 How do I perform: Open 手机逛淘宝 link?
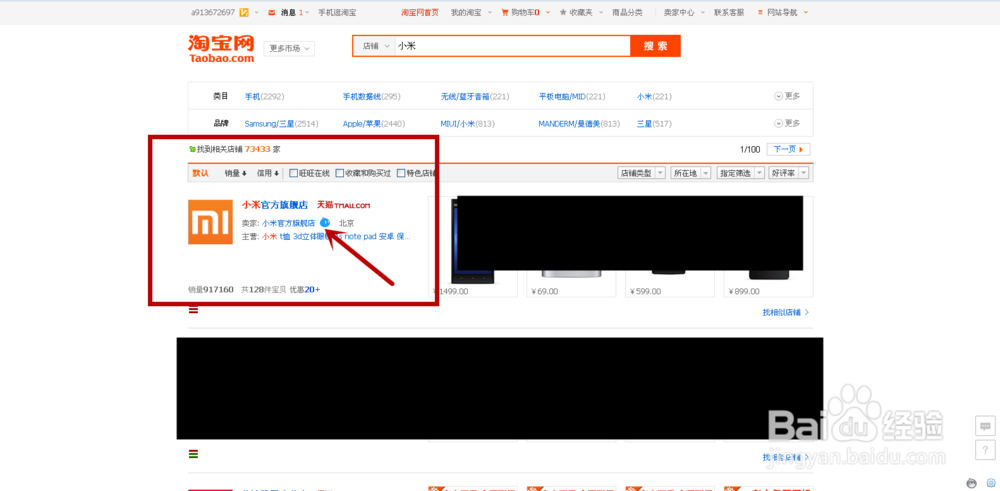pos(337,12)
